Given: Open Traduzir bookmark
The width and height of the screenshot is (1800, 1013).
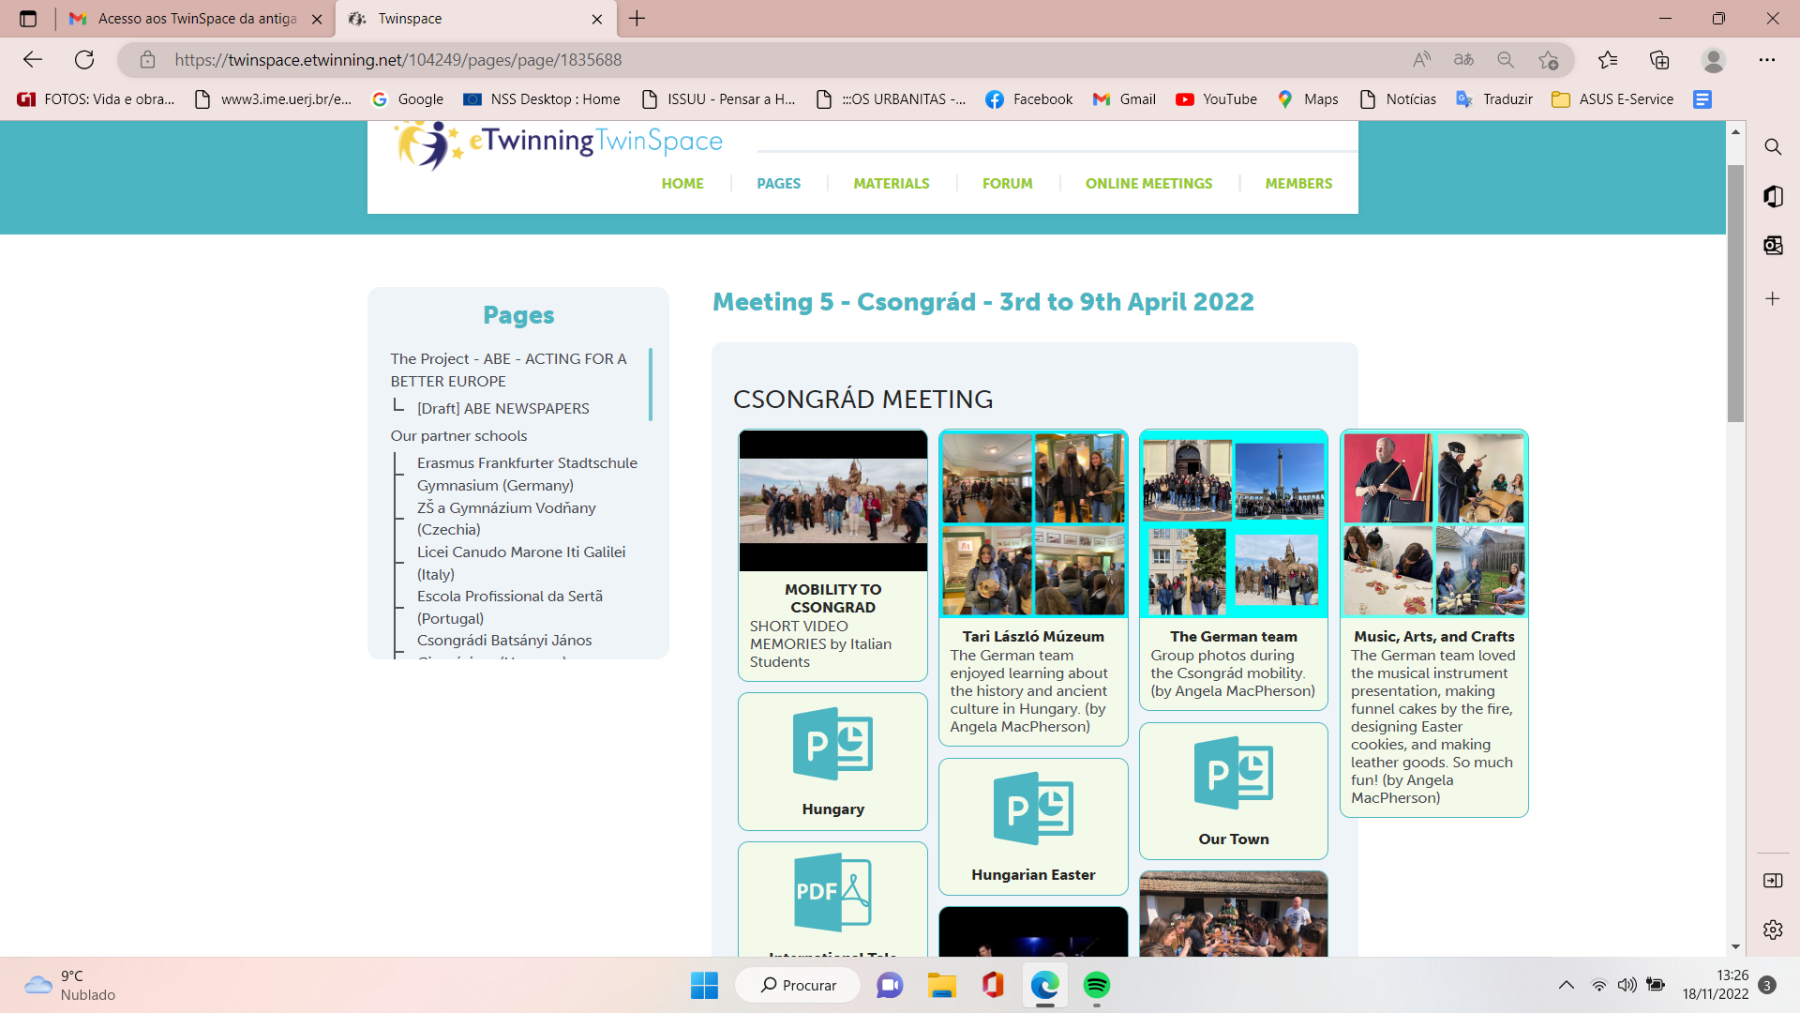Looking at the screenshot, I should 1494,99.
